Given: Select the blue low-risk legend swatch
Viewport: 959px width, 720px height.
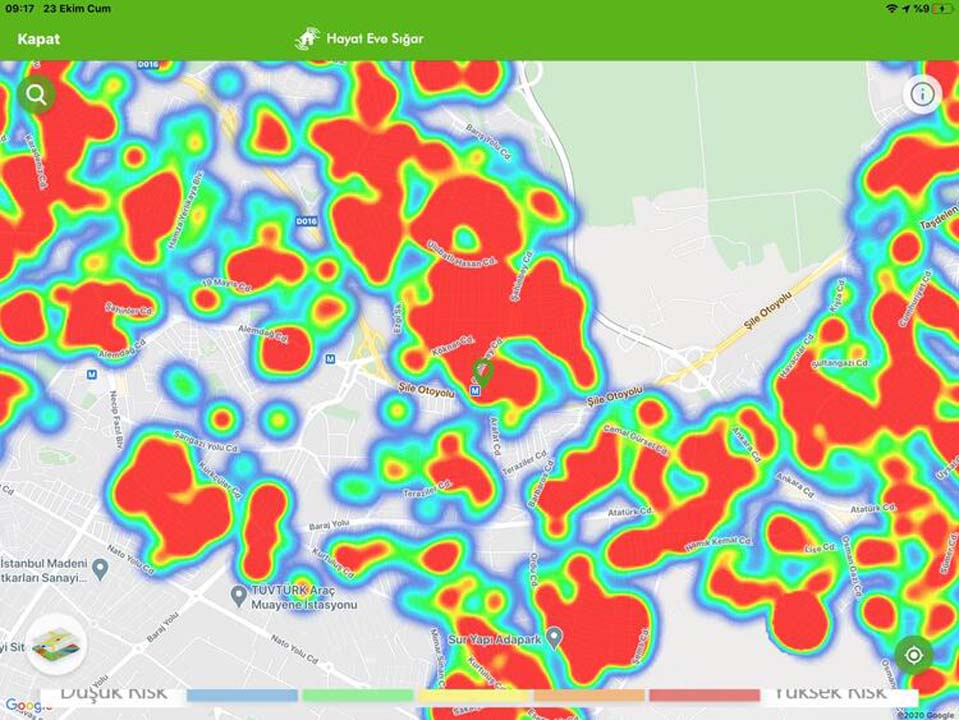Looking at the screenshot, I should click(x=242, y=696).
